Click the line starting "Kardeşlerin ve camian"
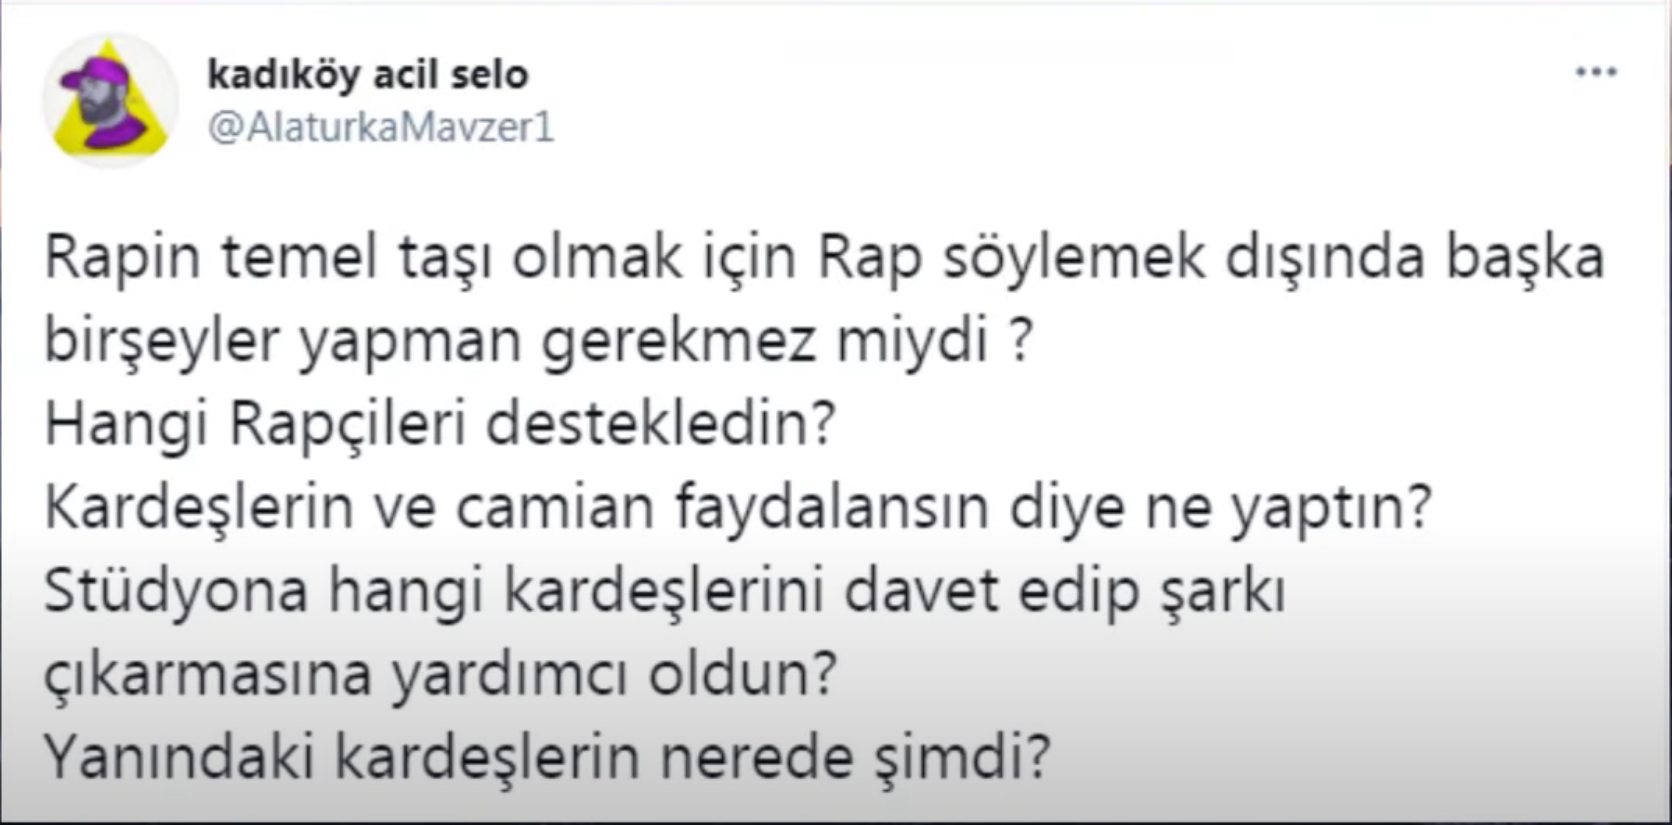1672x825 pixels. pos(738,508)
